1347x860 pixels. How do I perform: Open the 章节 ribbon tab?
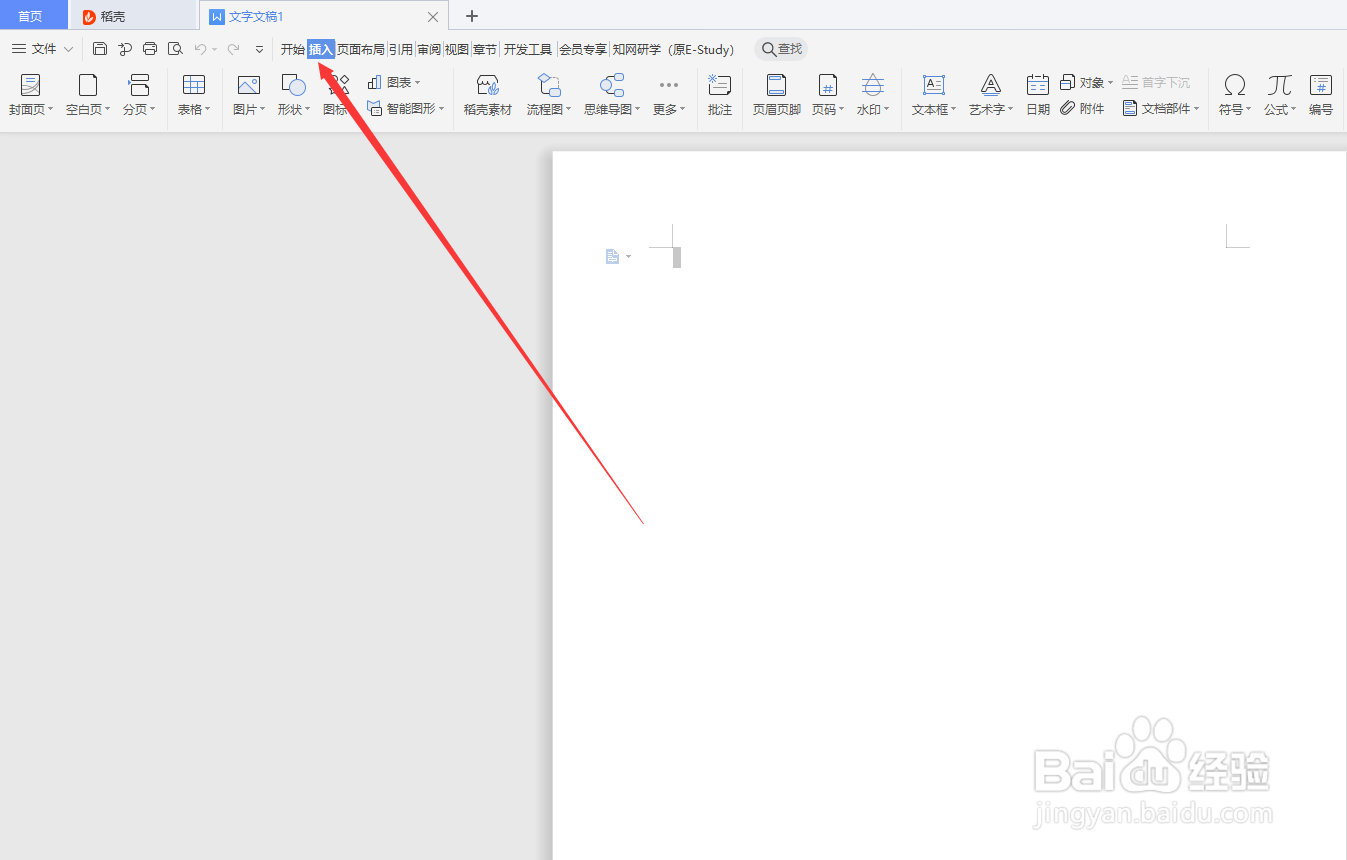pos(485,49)
